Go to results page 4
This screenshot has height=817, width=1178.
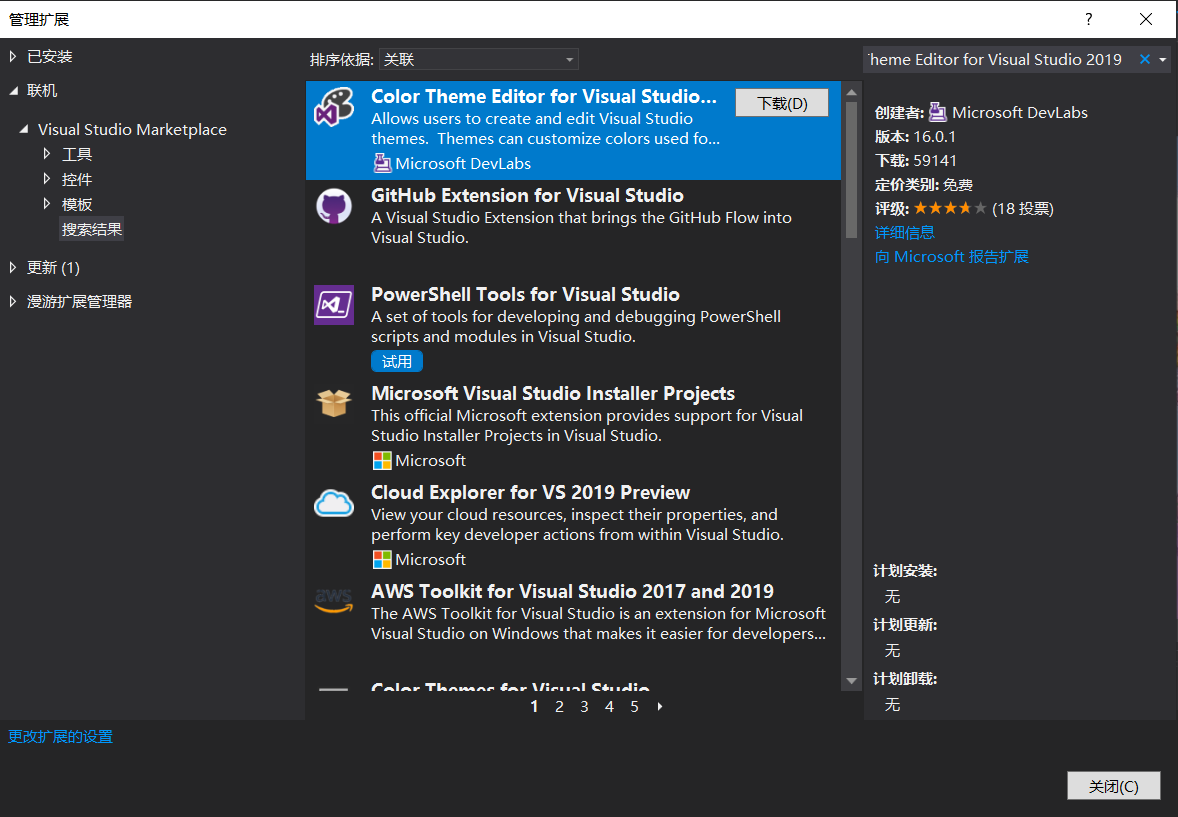coord(609,707)
